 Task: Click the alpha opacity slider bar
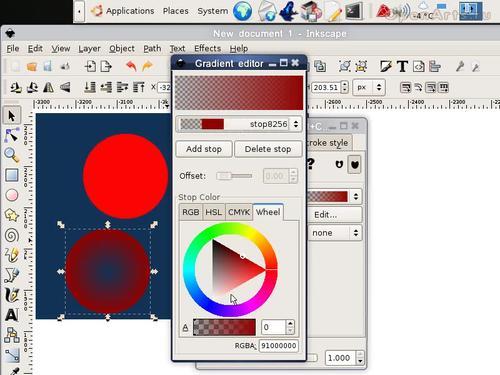click(x=224, y=327)
